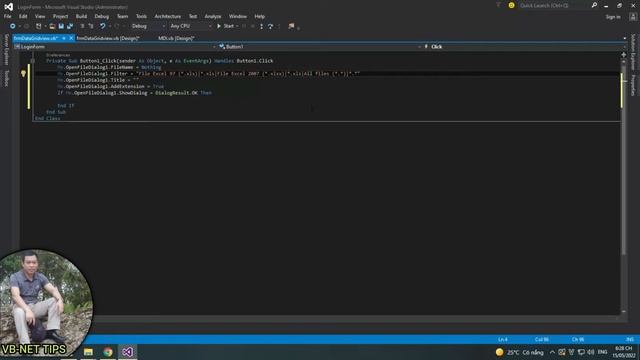Click in the Quick Launch search field
The height and width of the screenshot is (360, 640).
(x=554, y=5)
